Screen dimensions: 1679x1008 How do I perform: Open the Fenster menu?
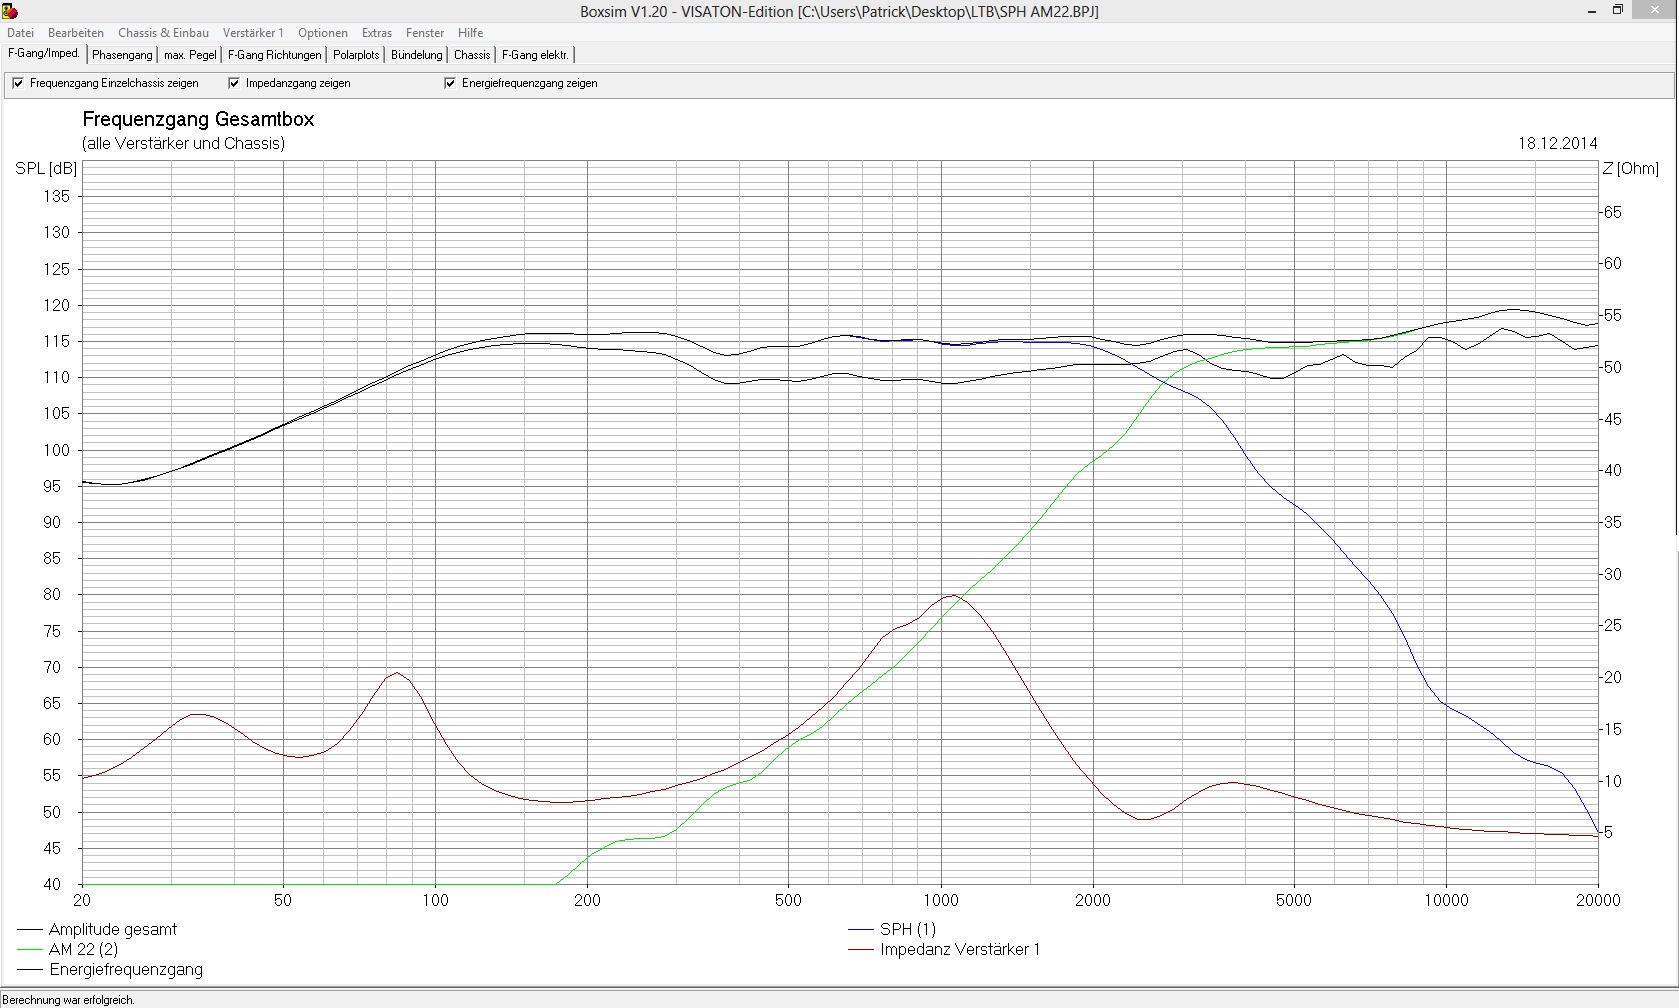pyautogui.click(x=425, y=33)
